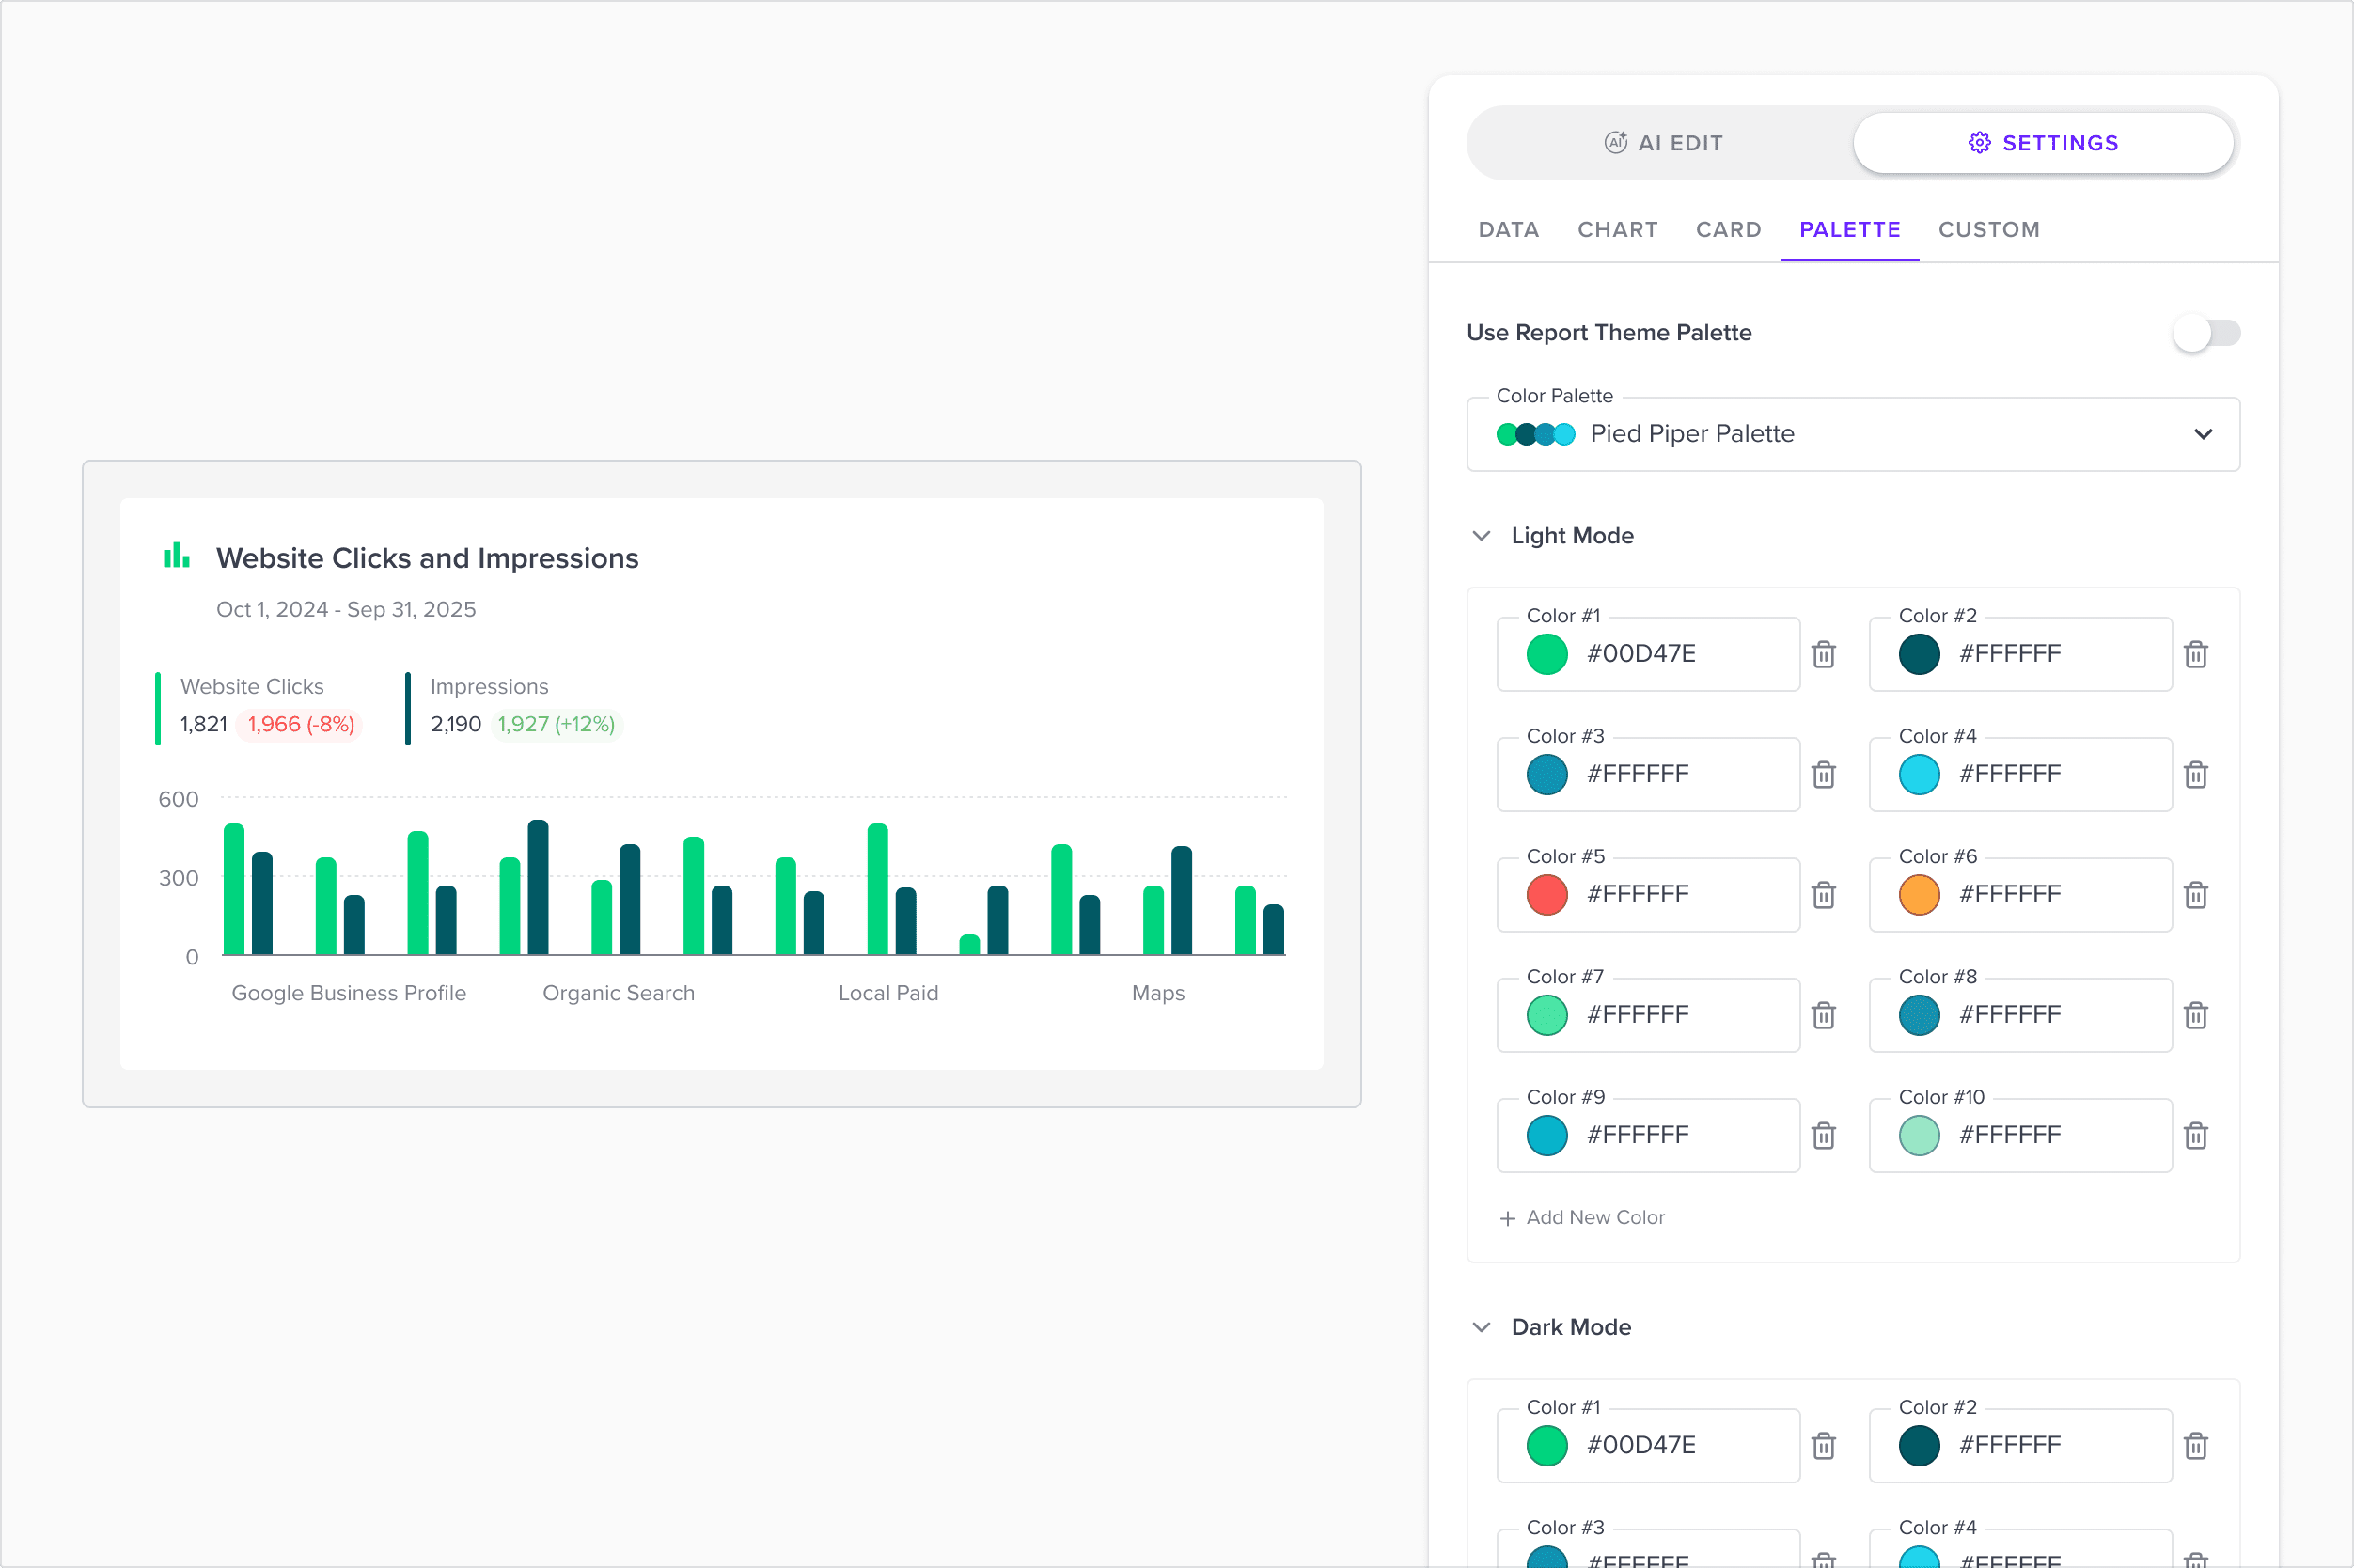Open Light Mode Color #10 pale green swatch
The width and height of the screenshot is (2354, 1568).
(1918, 1135)
